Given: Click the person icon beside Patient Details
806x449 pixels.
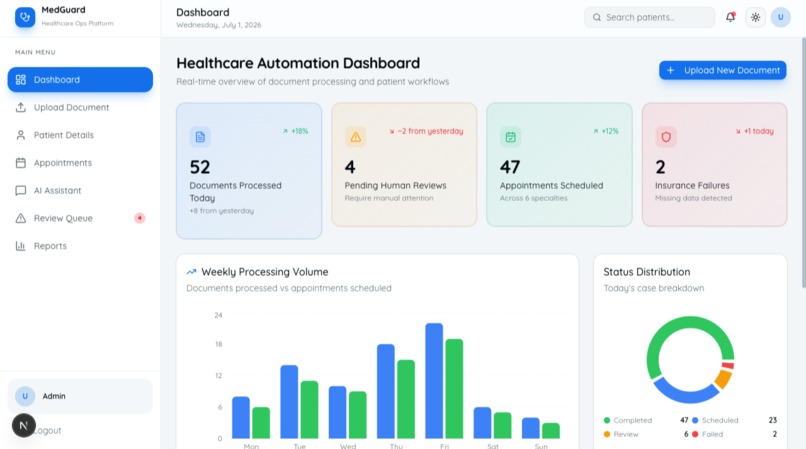Looking at the screenshot, I should [x=21, y=135].
